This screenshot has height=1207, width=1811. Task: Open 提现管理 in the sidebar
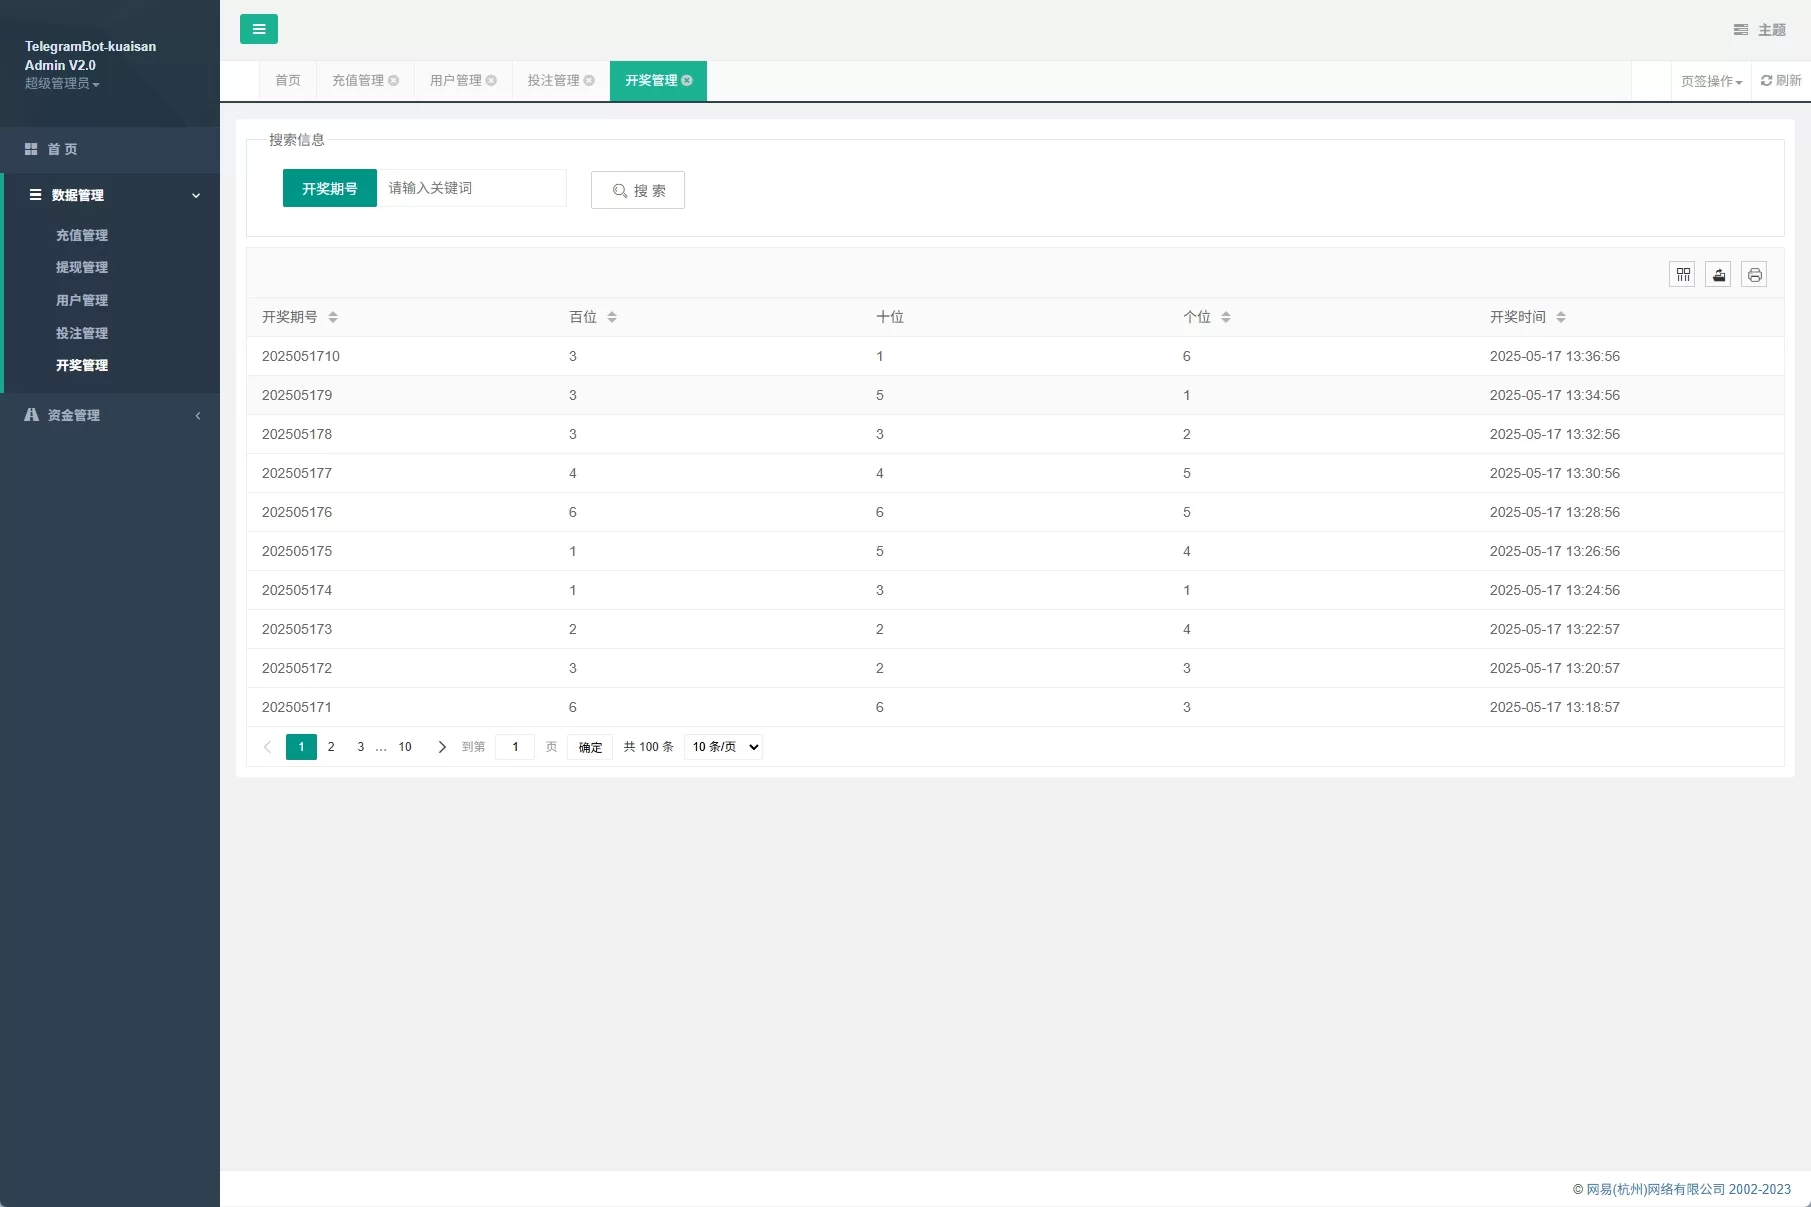82,267
